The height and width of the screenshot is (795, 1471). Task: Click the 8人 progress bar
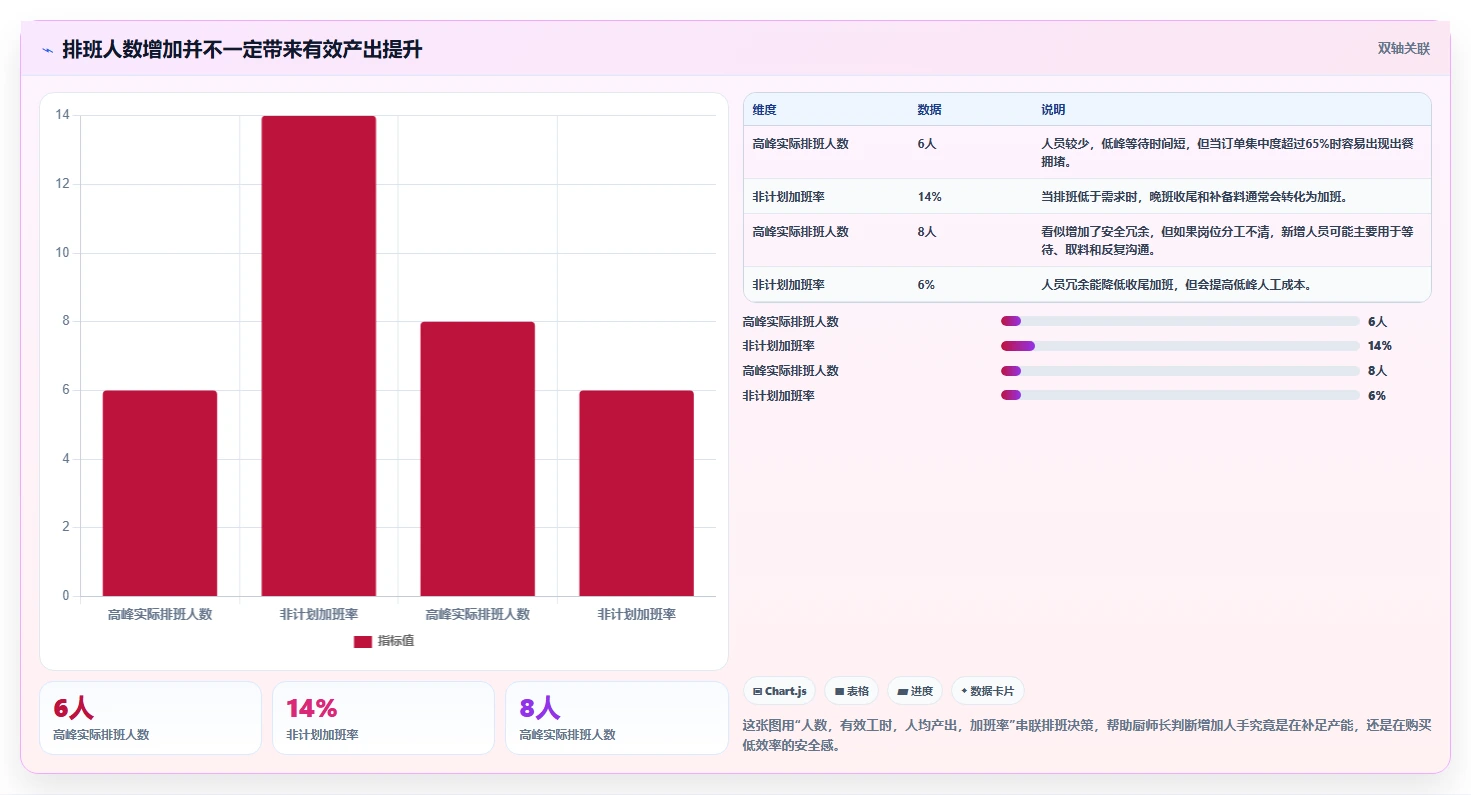[x=1180, y=371]
